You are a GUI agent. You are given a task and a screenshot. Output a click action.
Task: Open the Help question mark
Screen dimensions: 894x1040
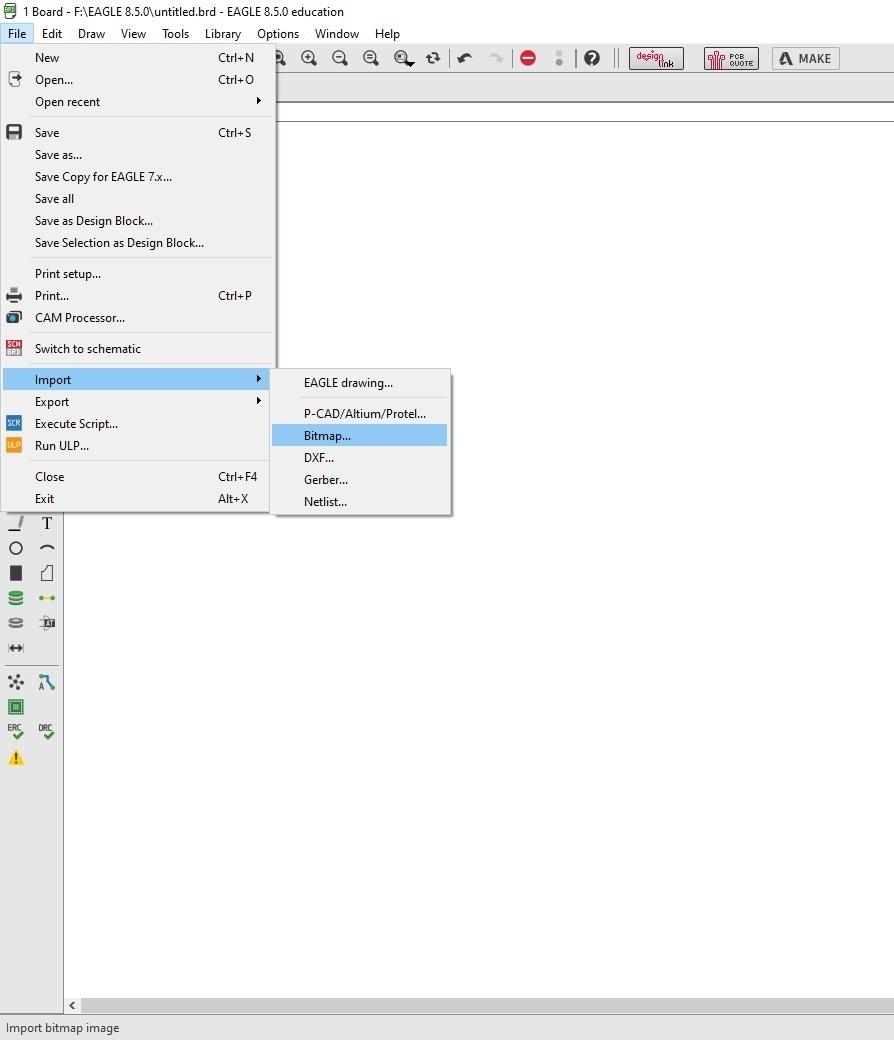pos(592,58)
